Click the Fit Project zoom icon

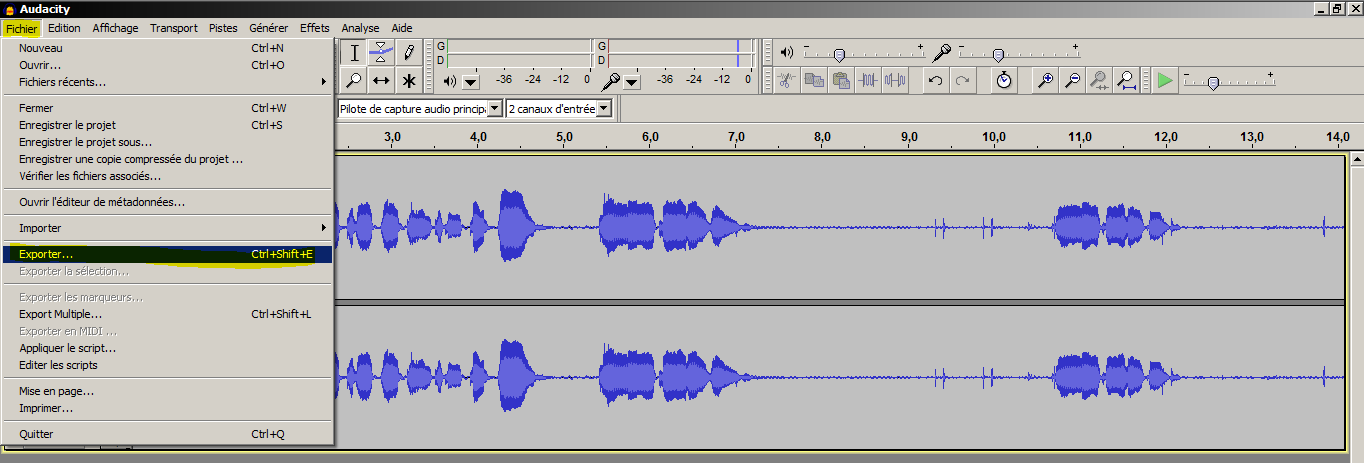tap(1126, 80)
